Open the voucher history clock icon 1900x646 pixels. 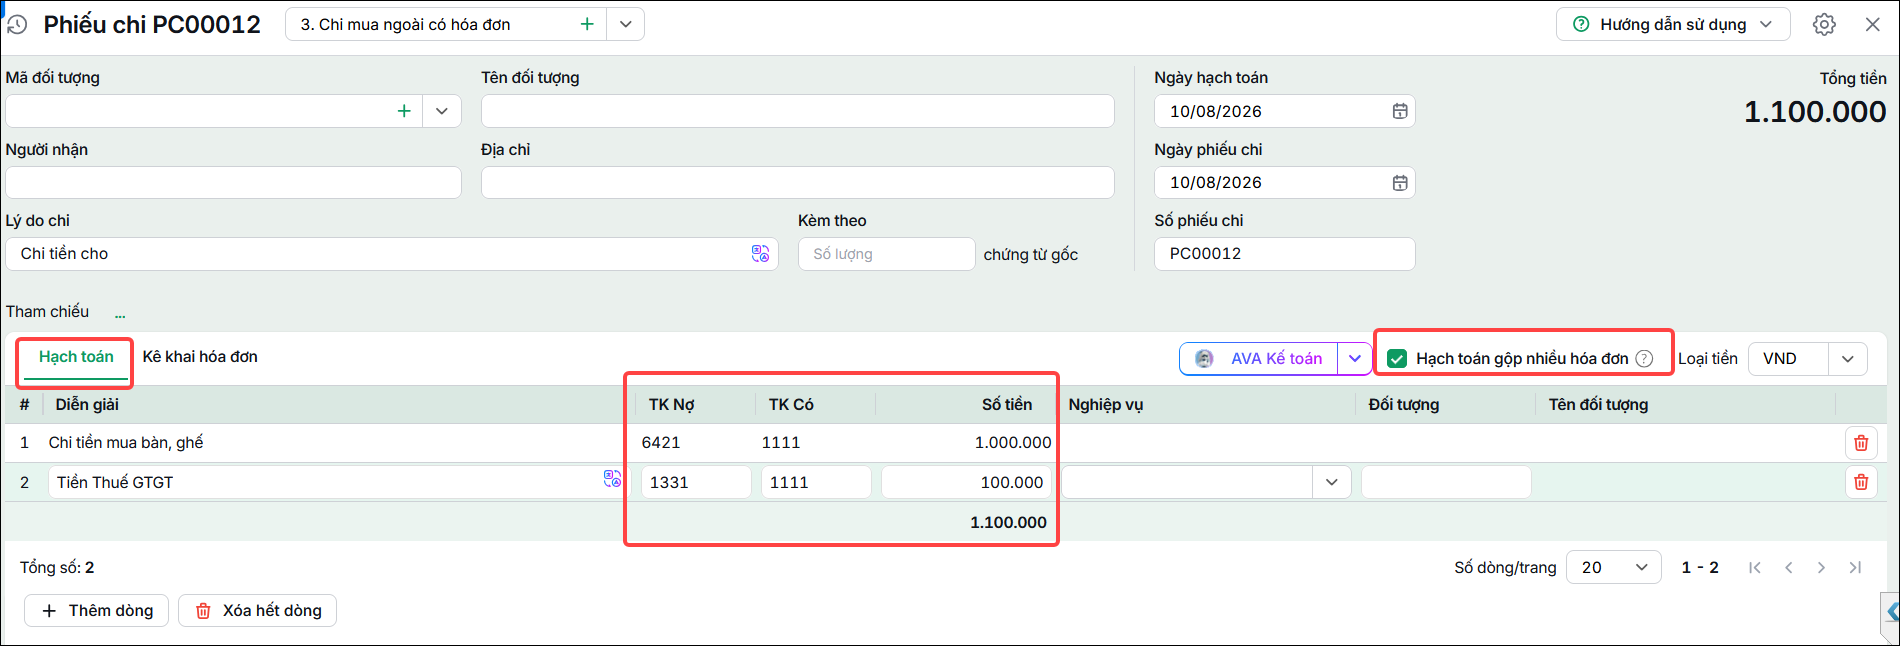click(17, 24)
